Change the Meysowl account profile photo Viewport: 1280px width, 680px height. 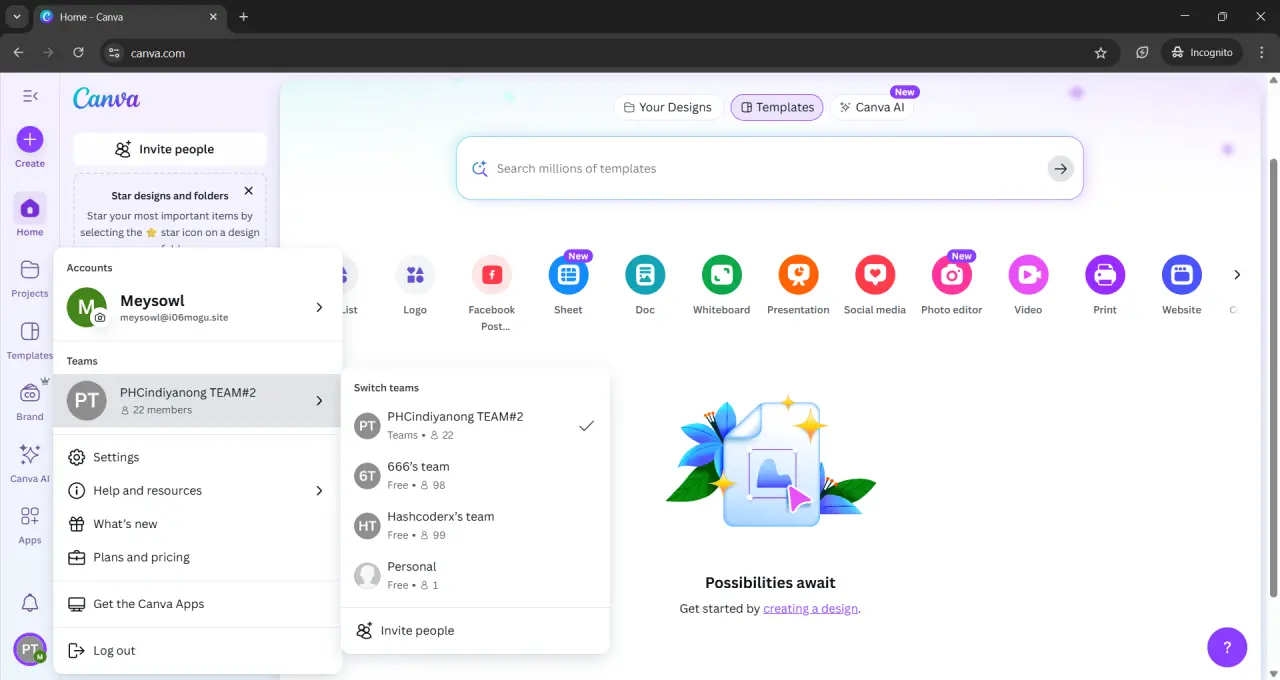tap(100, 318)
